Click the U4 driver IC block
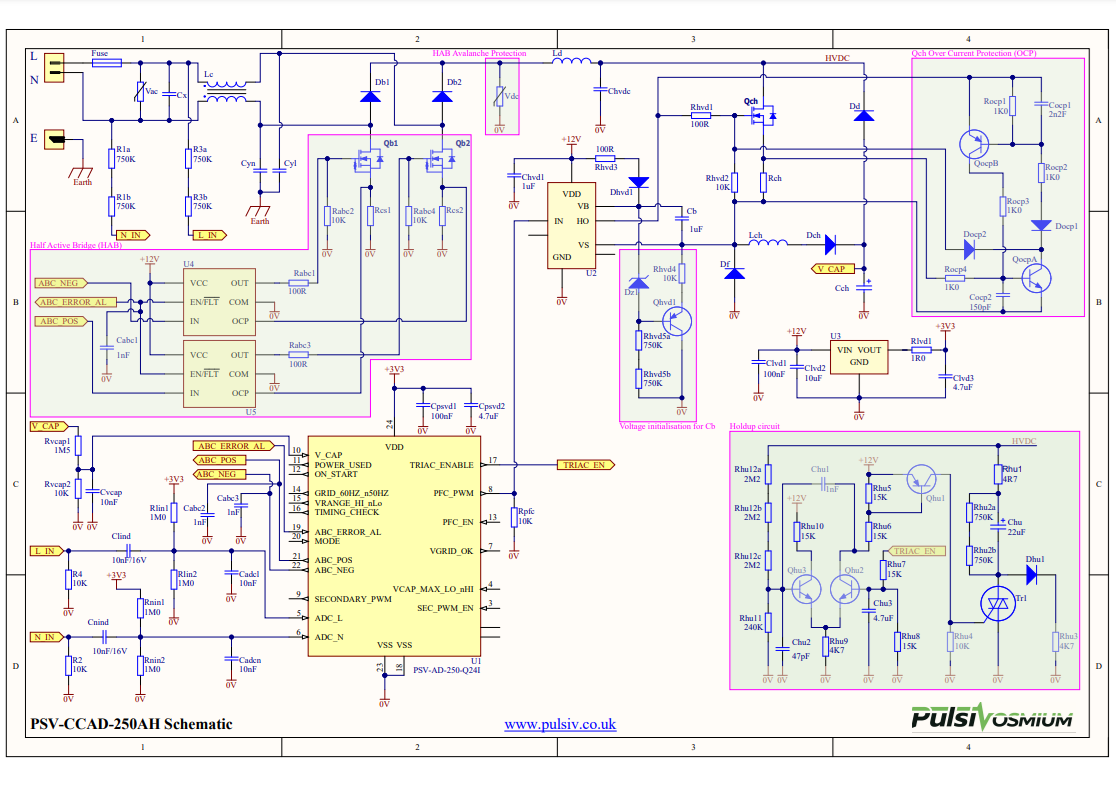 219,302
